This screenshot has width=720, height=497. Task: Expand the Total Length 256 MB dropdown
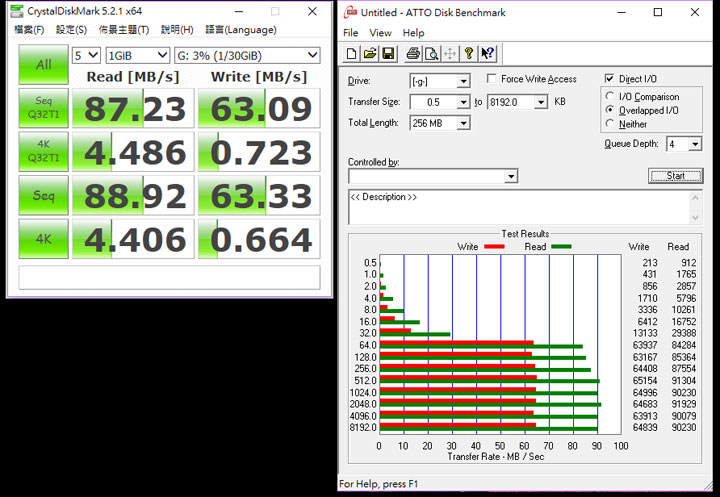click(x=463, y=123)
